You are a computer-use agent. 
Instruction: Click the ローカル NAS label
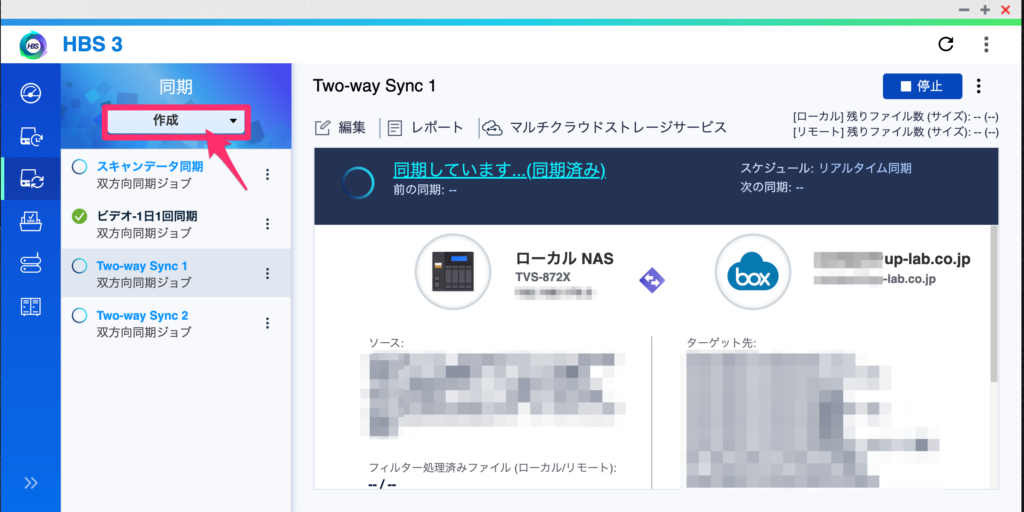(564, 259)
